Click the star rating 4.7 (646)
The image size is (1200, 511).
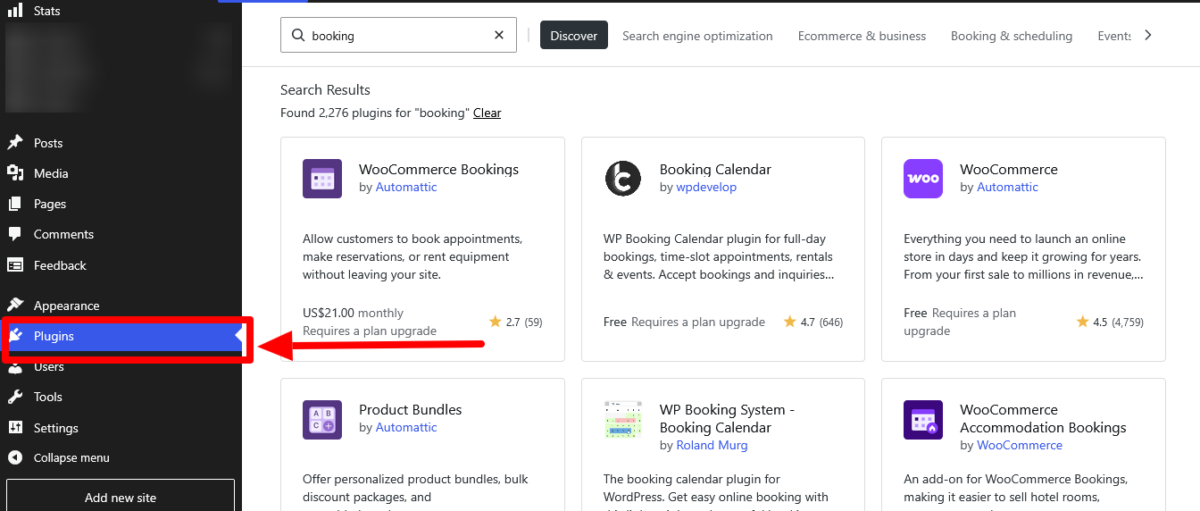coord(813,322)
